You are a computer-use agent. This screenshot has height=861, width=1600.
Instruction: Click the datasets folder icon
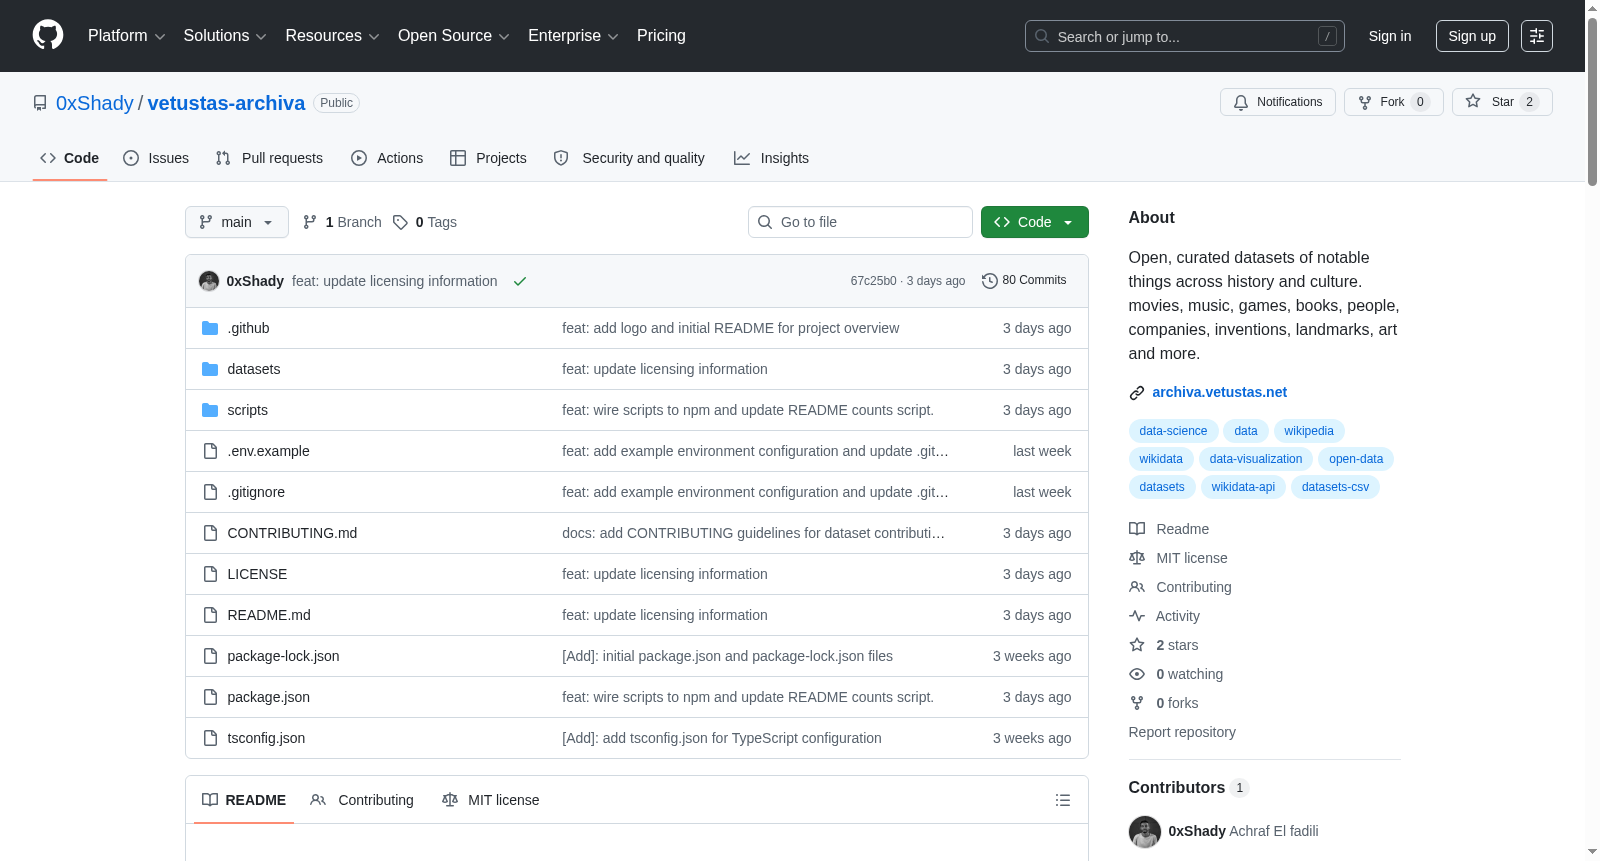click(x=210, y=369)
